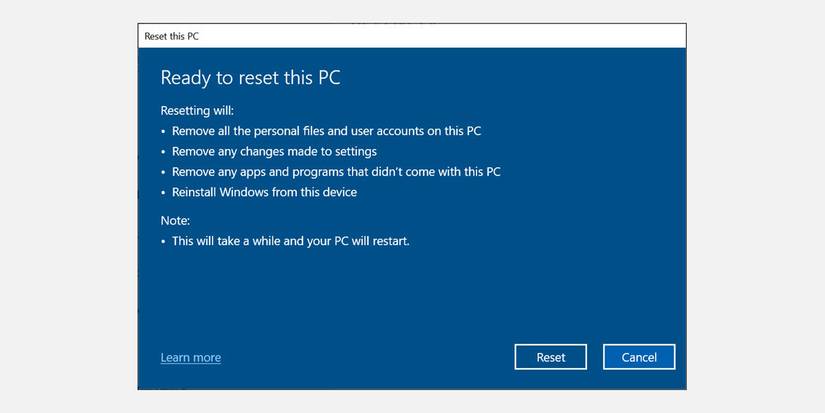Click the 'Reset this PC' window title text
The image size is (825, 413).
pyautogui.click(x=172, y=36)
